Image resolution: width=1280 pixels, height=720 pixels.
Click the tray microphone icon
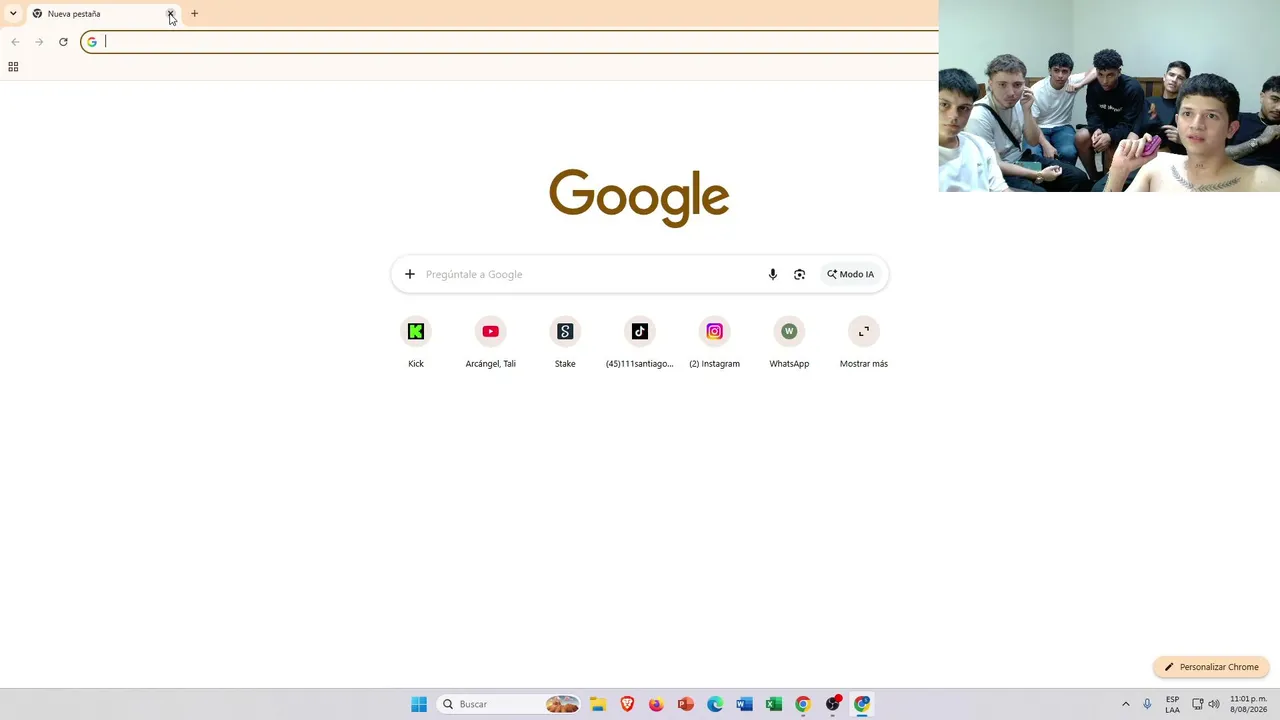tap(1147, 704)
